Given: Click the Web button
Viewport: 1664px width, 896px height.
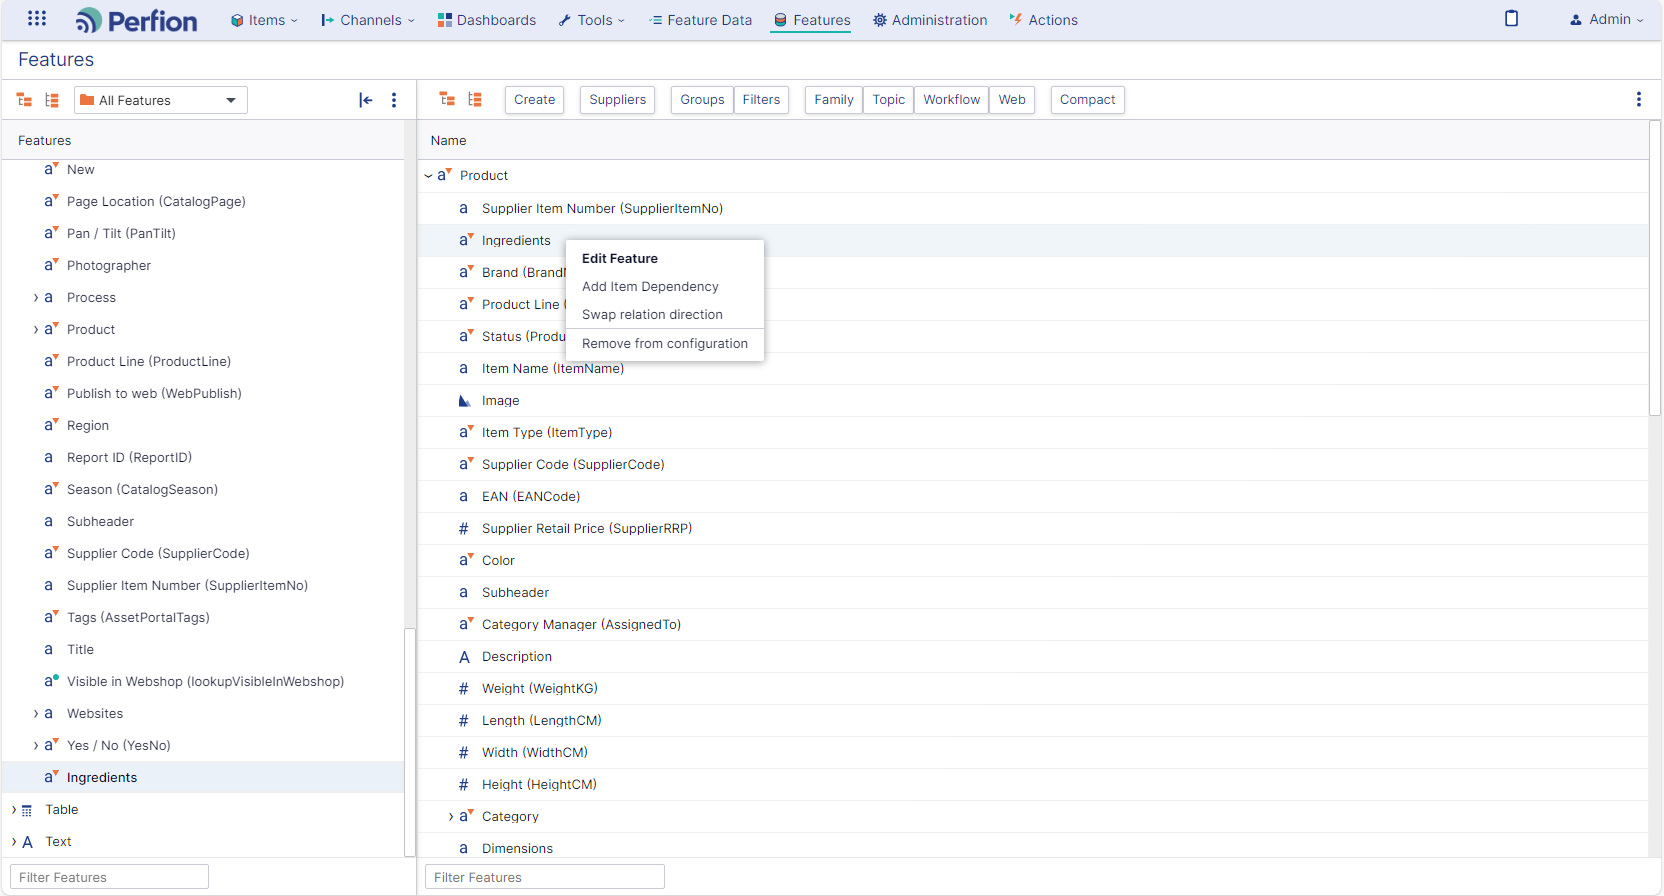Looking at the screenshot, I should (x=1012, y=100).
